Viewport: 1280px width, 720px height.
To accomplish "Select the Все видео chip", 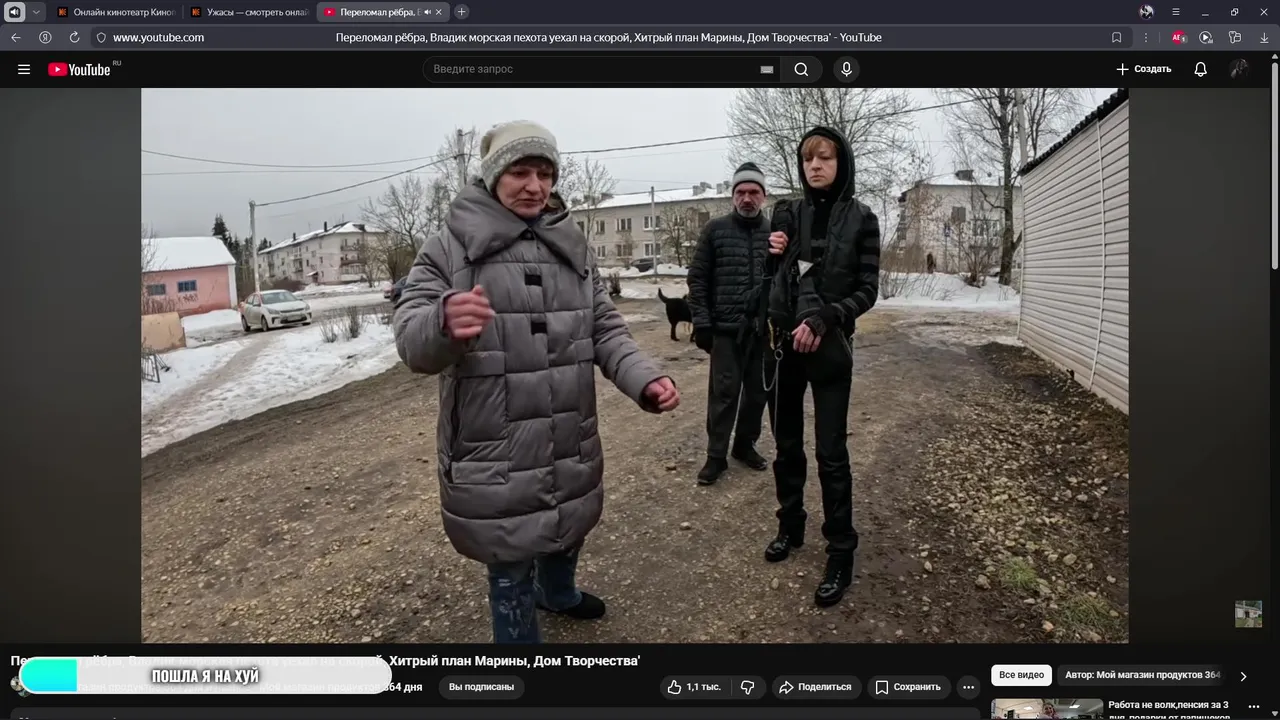I will click(1021, 675).
